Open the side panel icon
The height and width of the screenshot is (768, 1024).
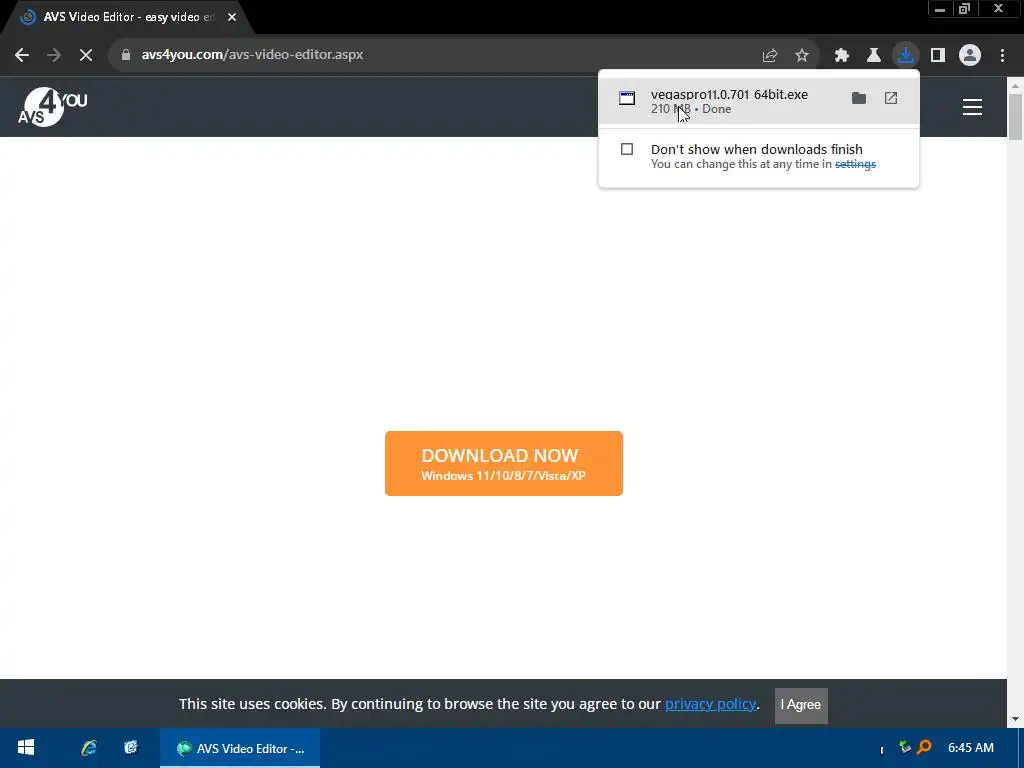938,56
